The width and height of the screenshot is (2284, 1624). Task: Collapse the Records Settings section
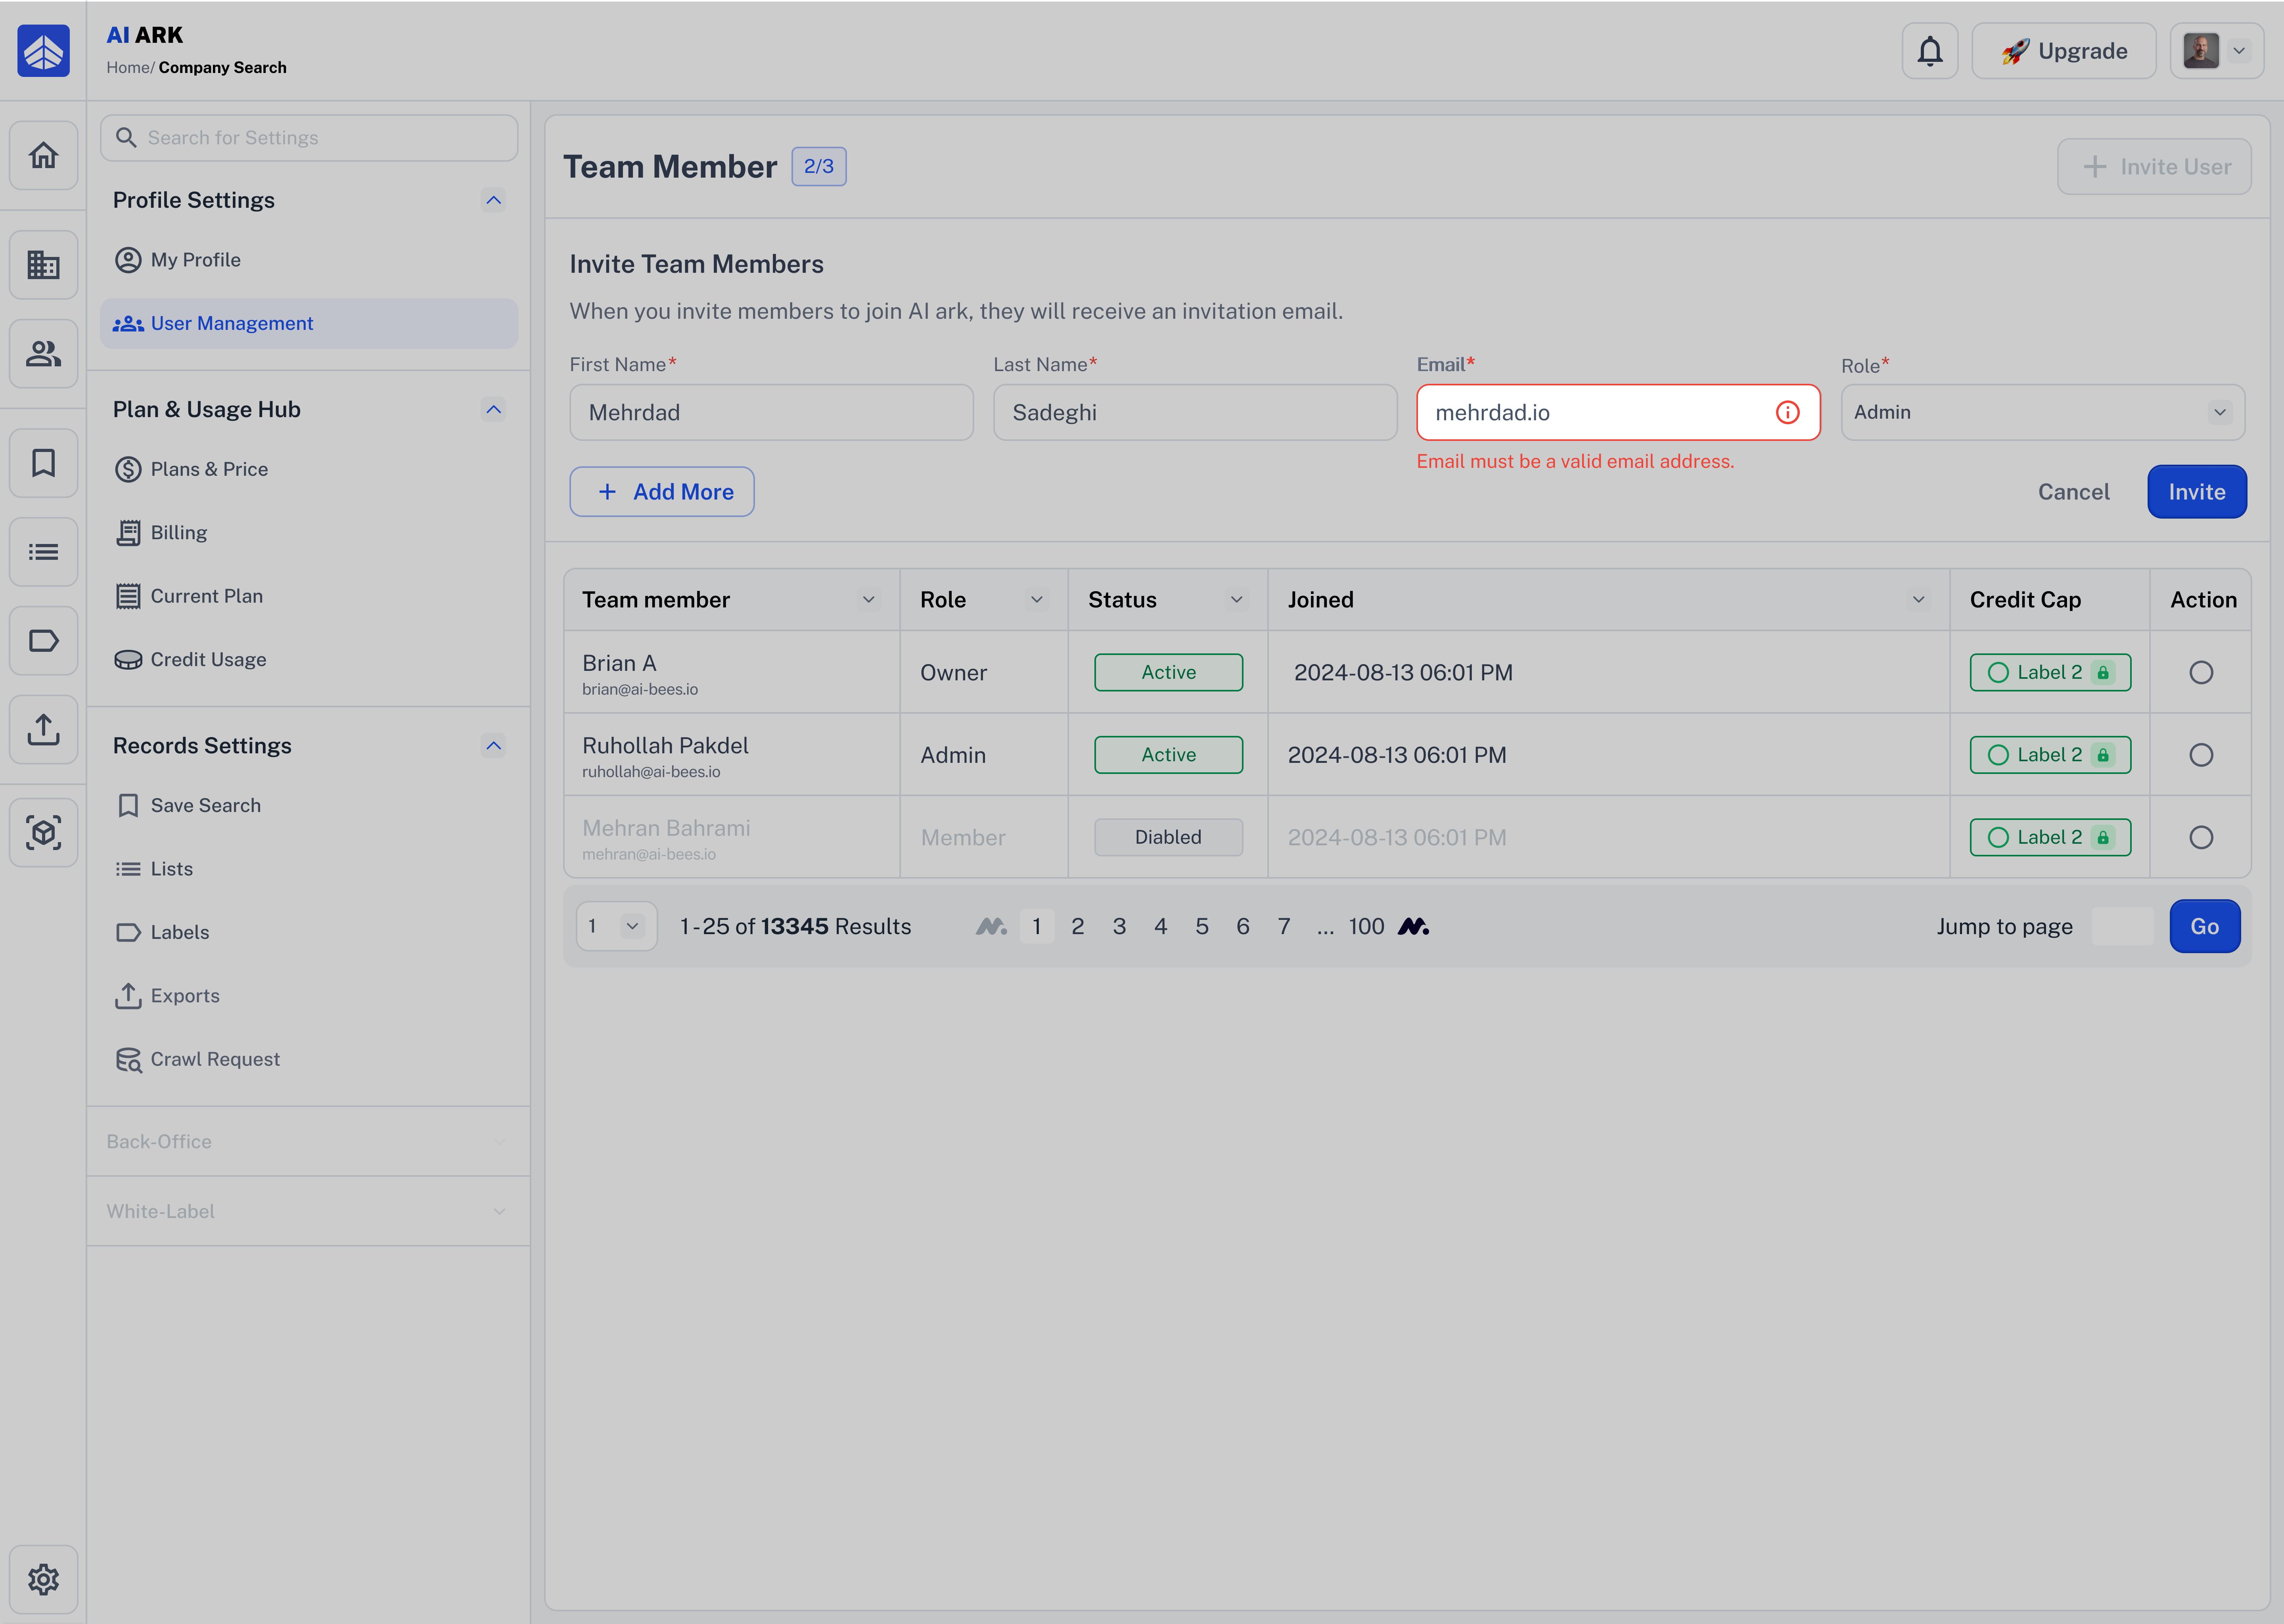(493, 746)
